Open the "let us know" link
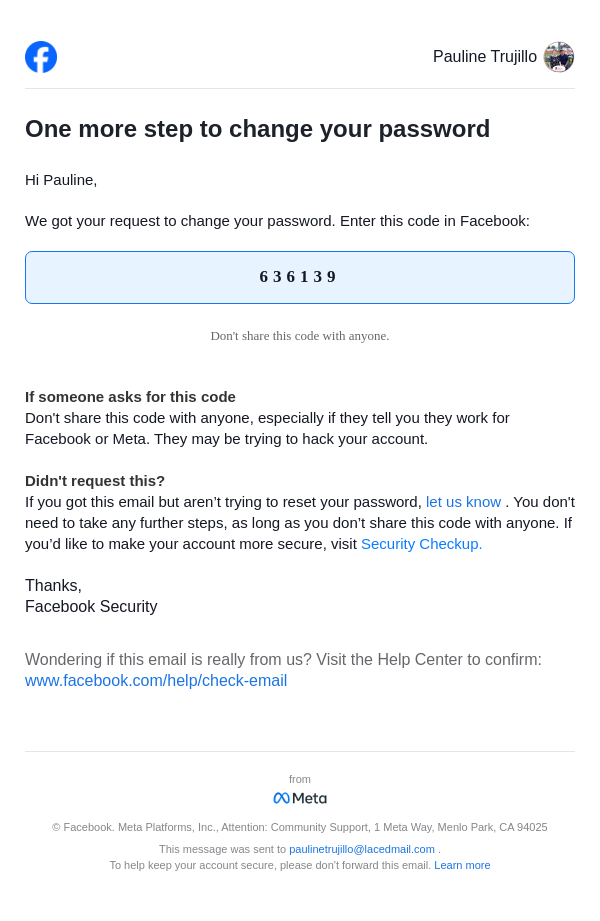The height and width of the screenshot is (921, 600). click(x=463, y=502)
